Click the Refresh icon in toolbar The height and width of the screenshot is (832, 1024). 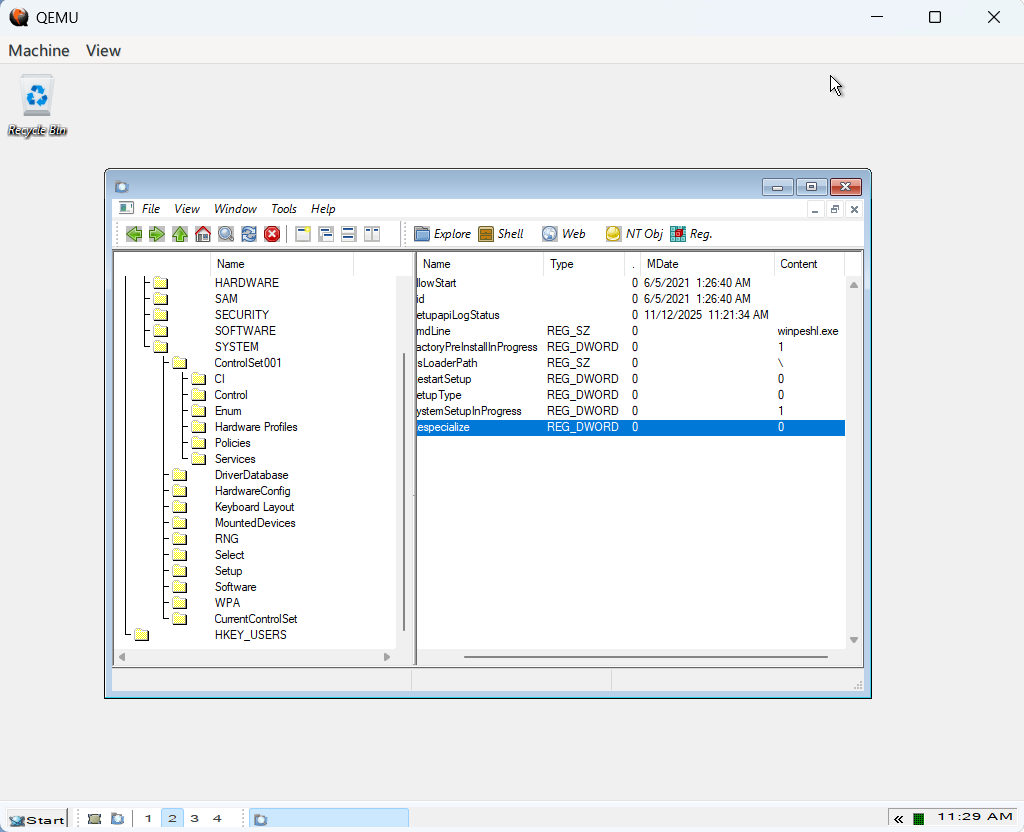(x=249, y=234)
